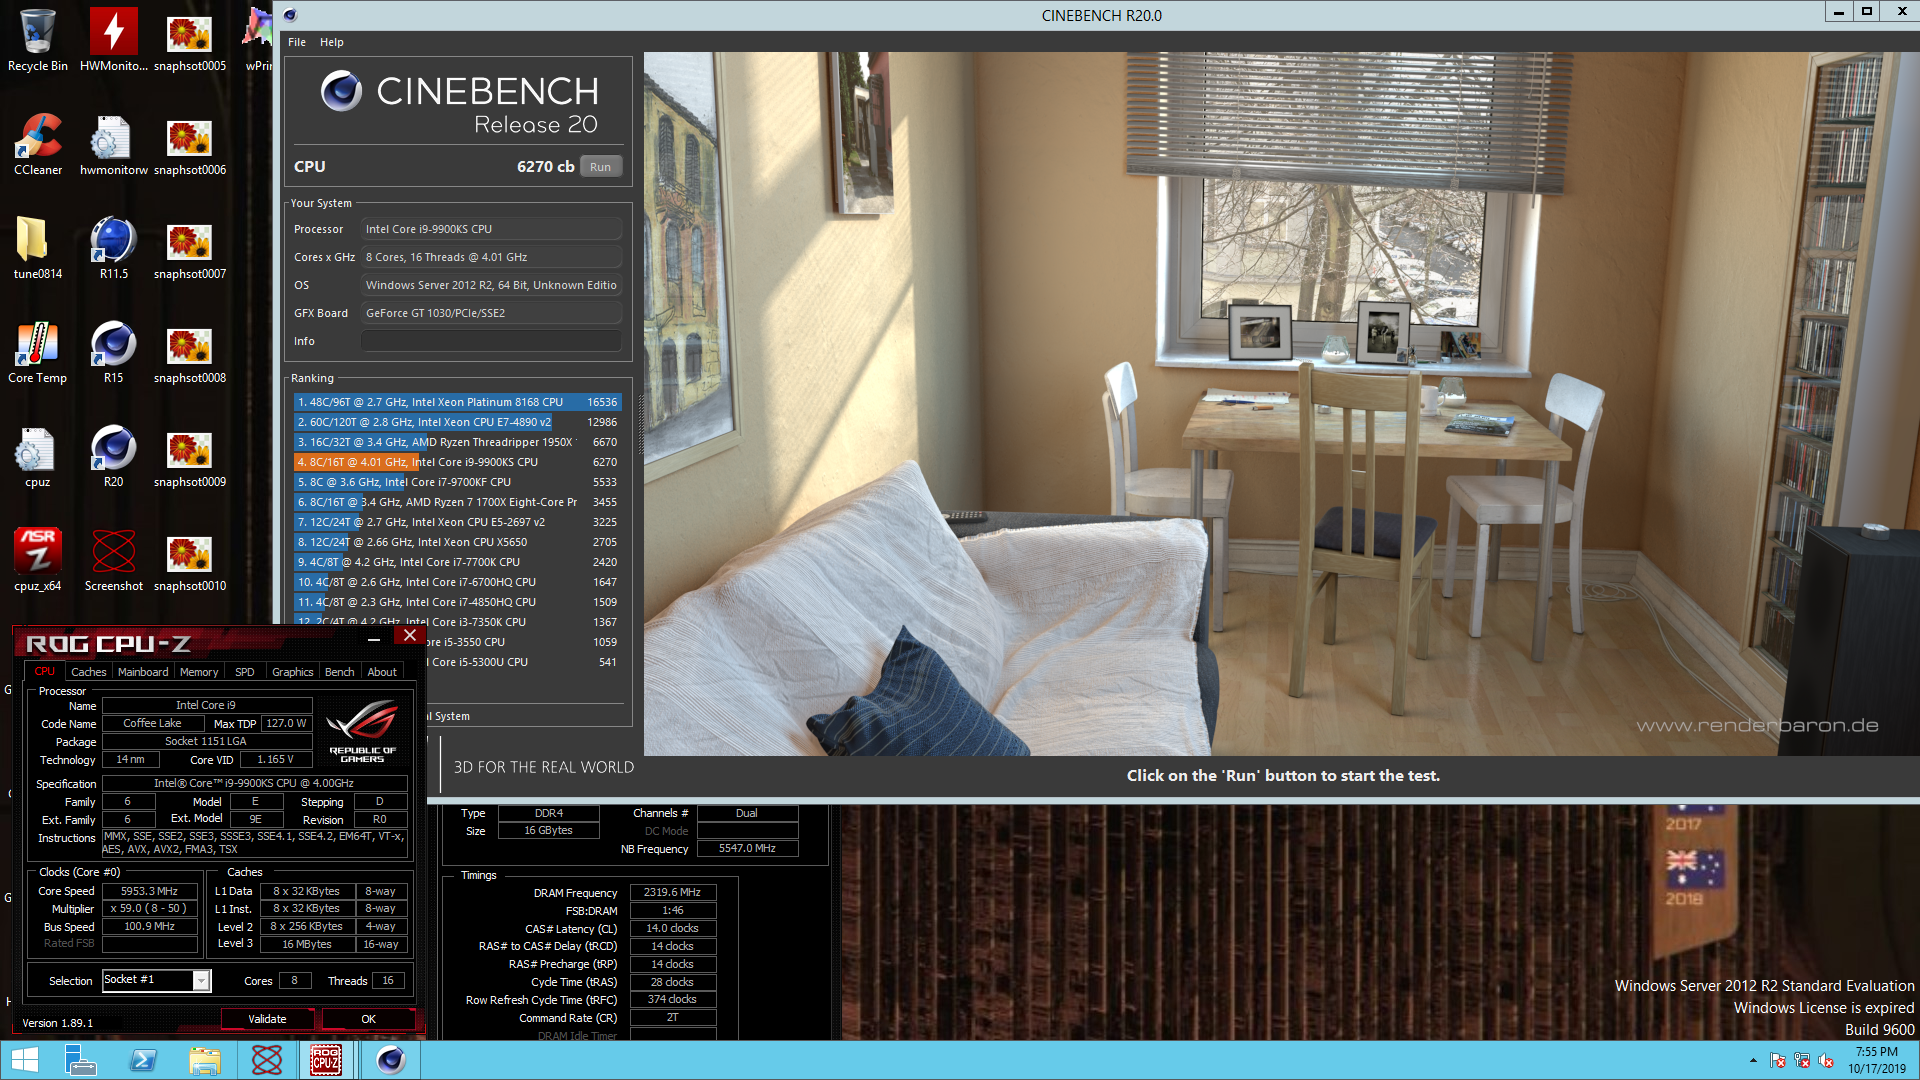
Task: Select the Ryzen Threadripper 1950X ranking entry
Action: click(x=457, y=442)
